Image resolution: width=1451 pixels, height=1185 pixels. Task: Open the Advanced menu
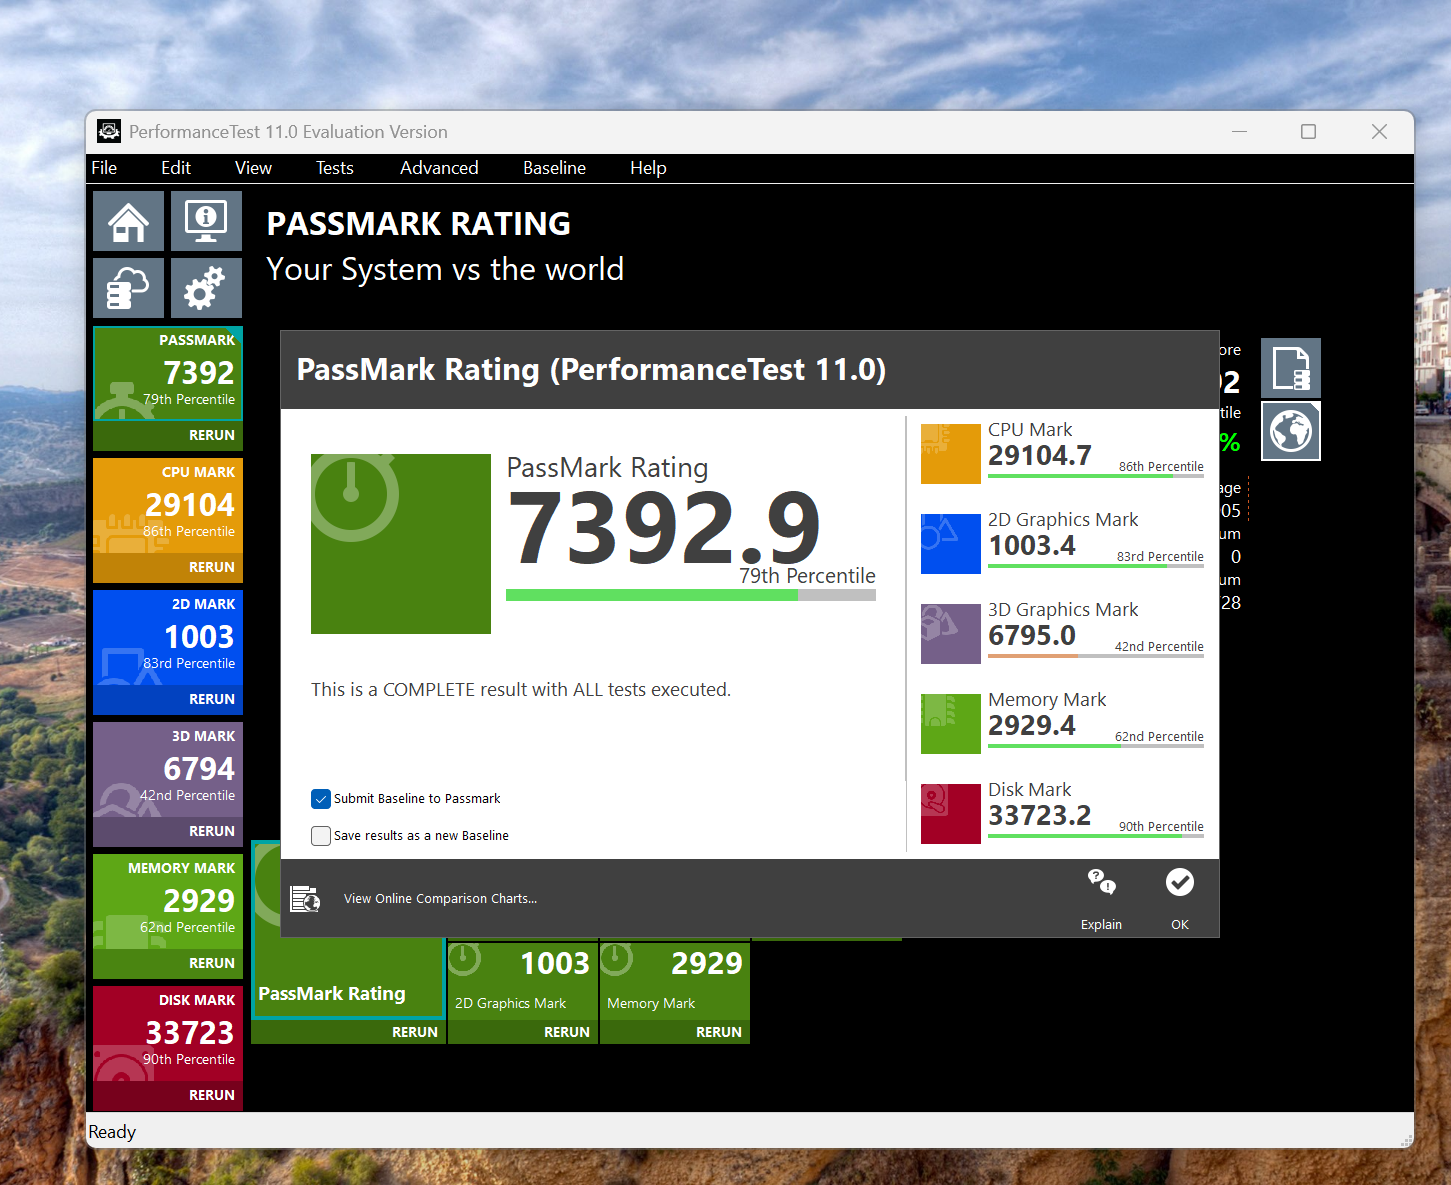pos(439,168)
